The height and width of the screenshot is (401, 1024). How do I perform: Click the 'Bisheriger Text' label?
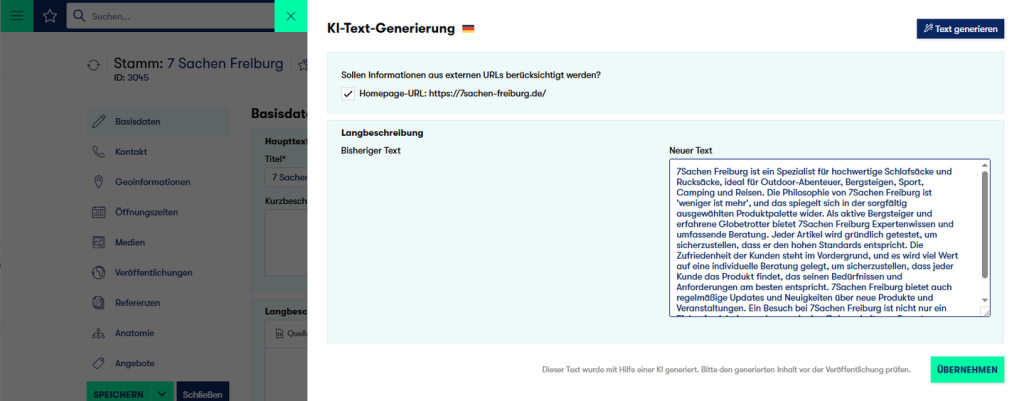(x=371, y=150)
